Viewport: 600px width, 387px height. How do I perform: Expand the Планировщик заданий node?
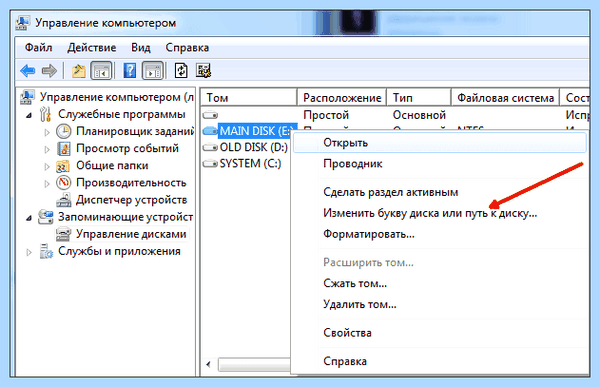[47, 132]
